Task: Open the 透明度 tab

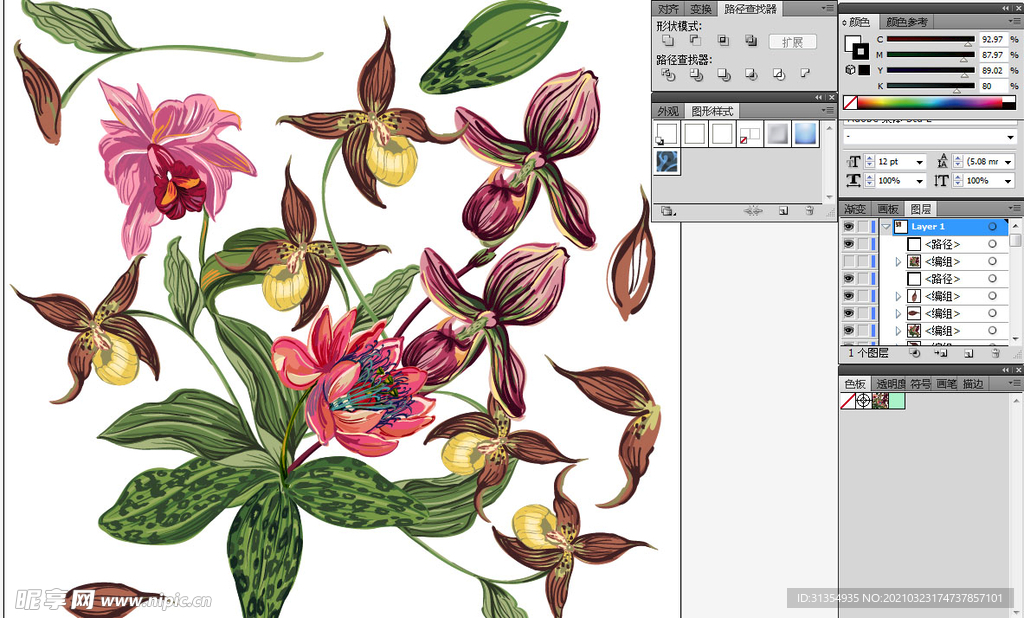Action: (891, 384)
